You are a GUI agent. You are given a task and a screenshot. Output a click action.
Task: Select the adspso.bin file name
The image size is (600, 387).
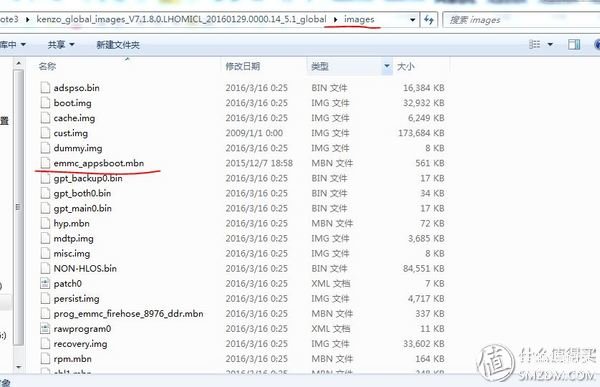pos(77,88)
